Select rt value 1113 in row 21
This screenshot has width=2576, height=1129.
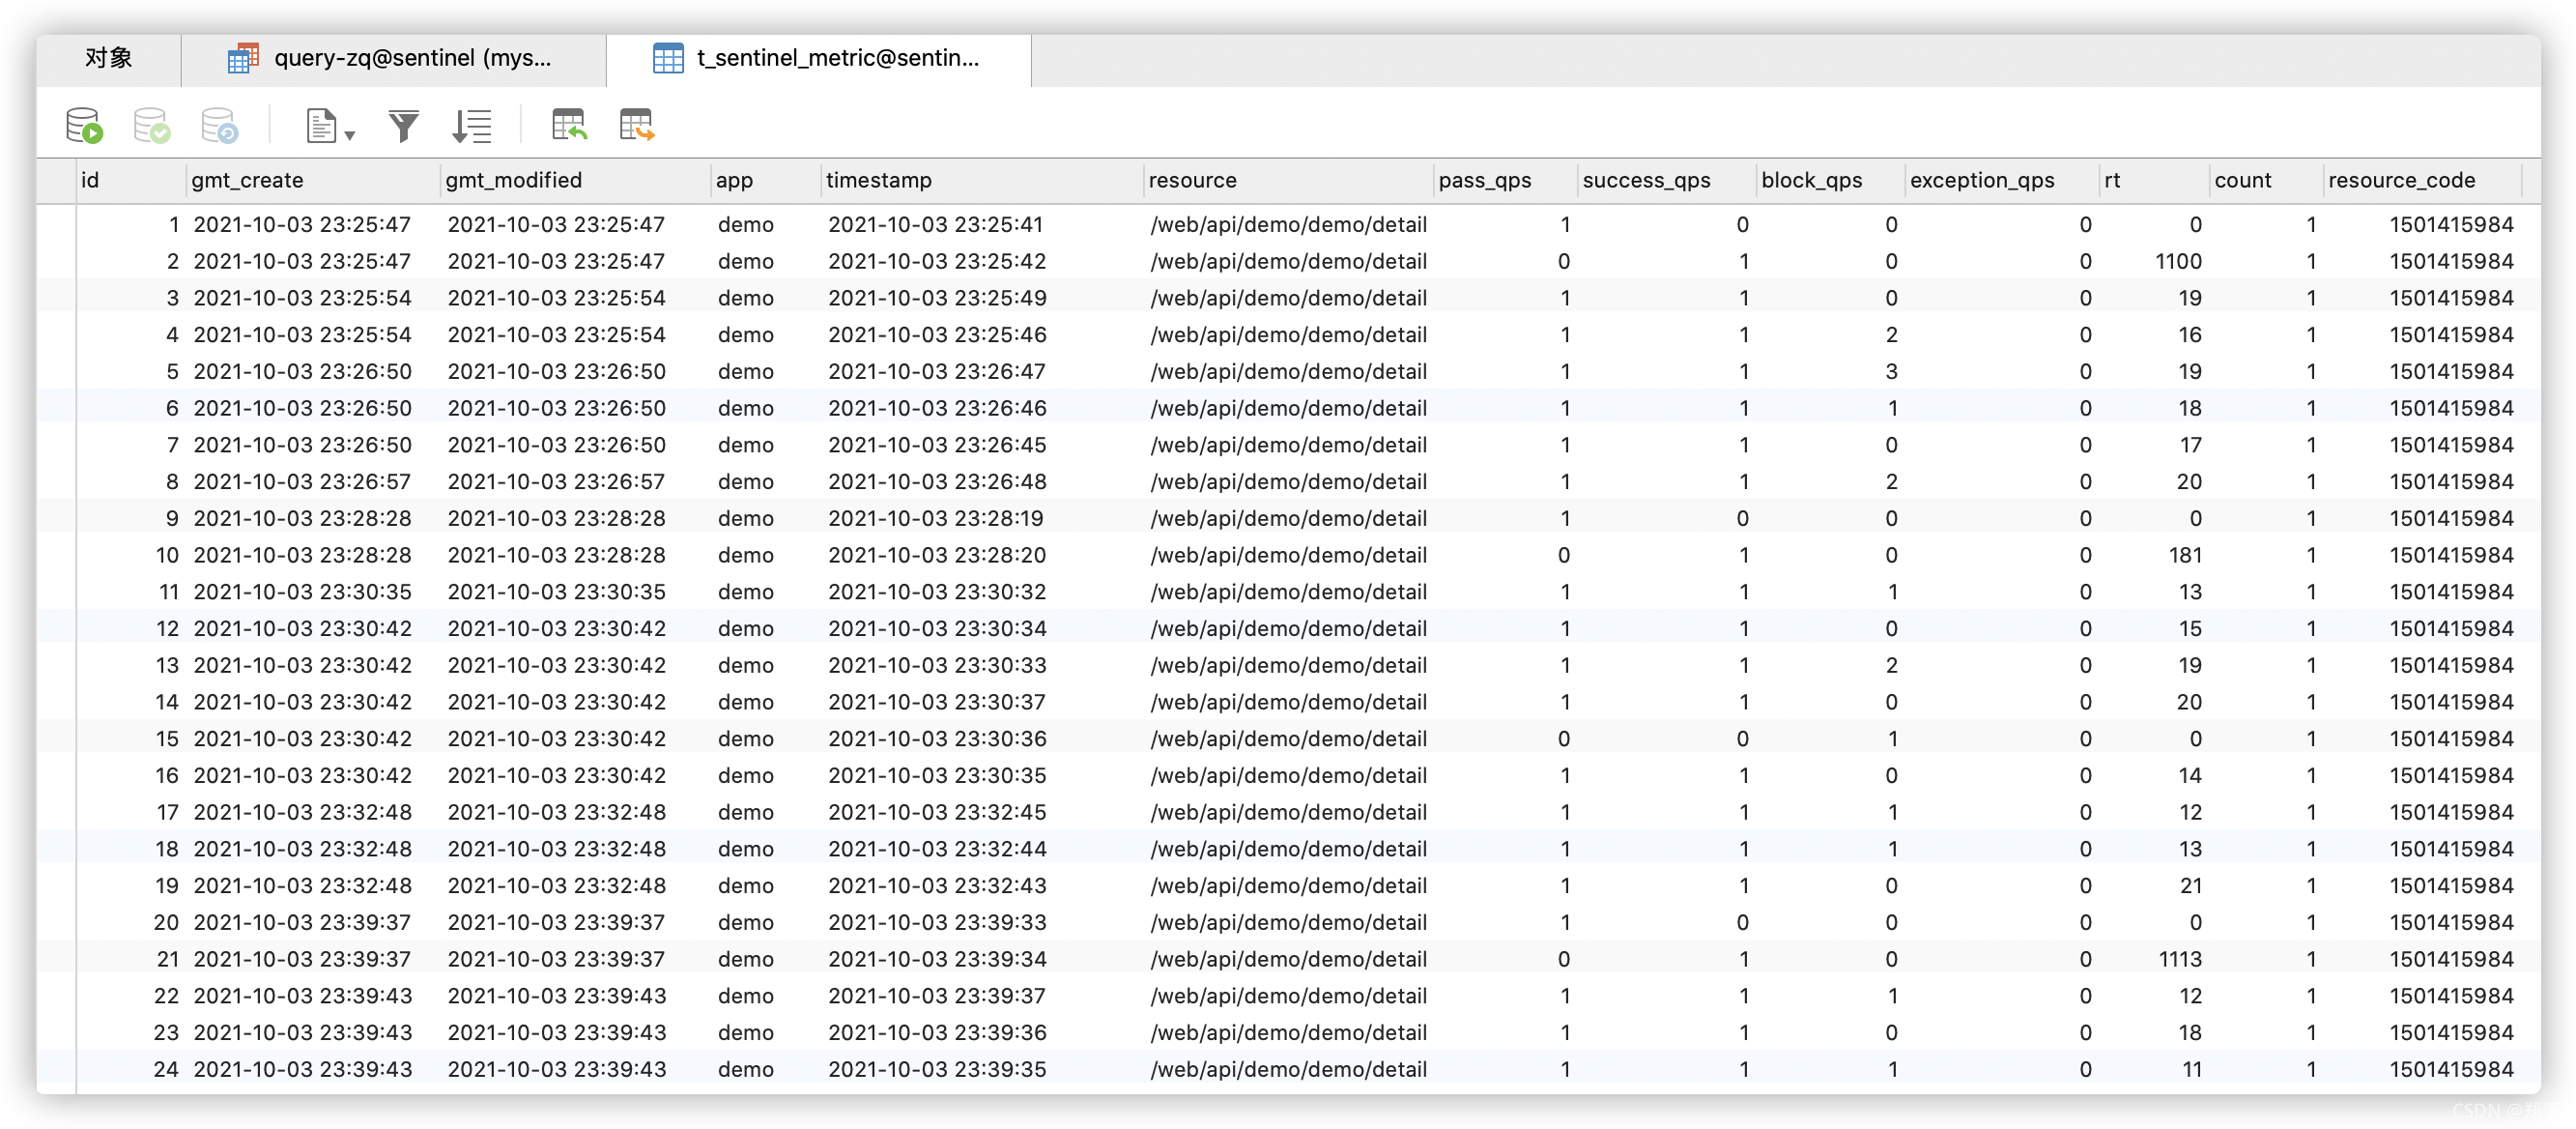point(2179,959)
